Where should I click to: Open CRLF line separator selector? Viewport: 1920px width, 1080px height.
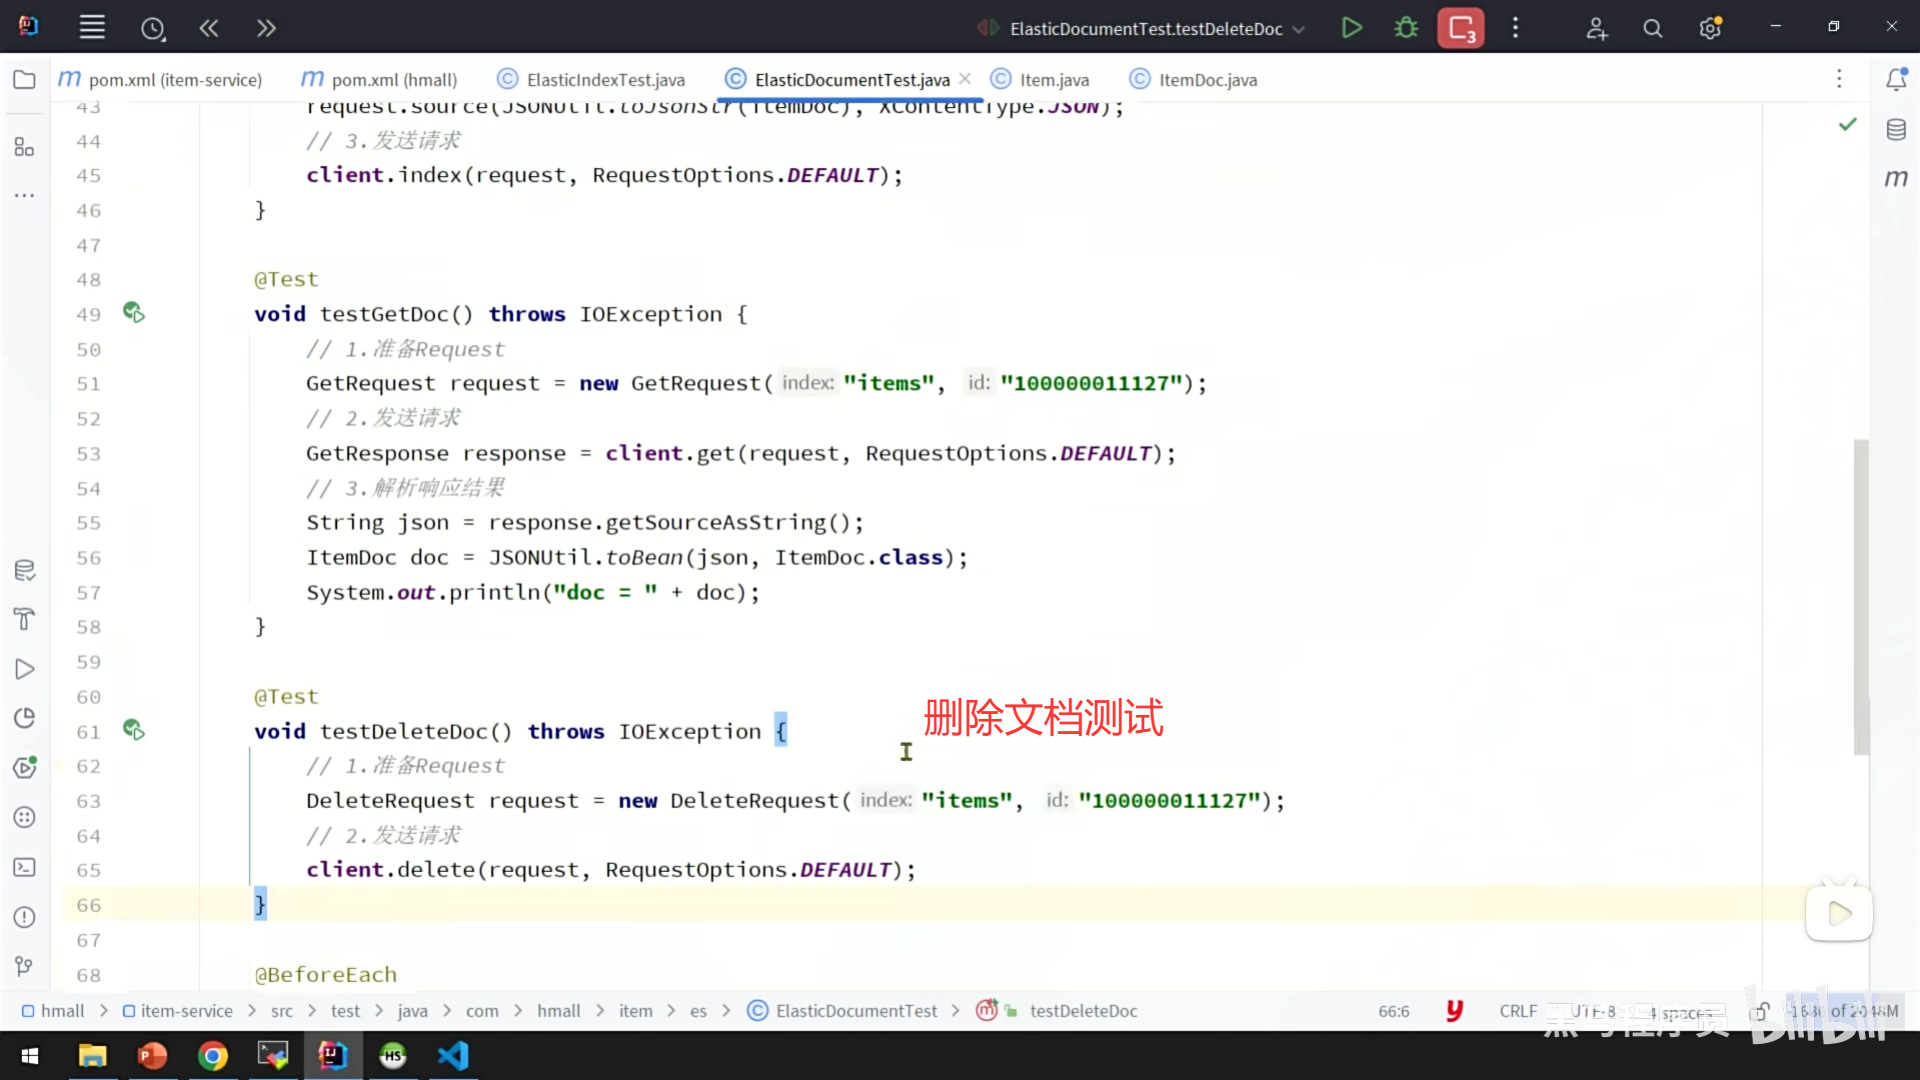coord(1517,1011)
